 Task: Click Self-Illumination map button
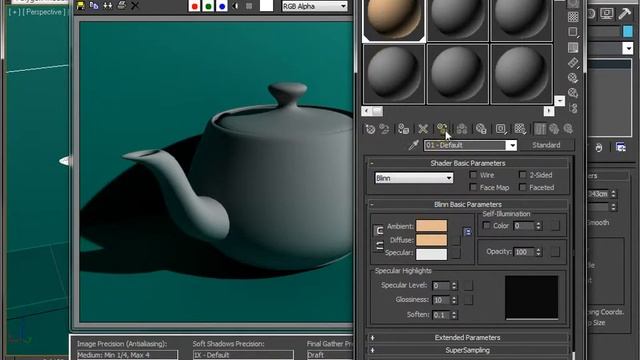[555, 226]
